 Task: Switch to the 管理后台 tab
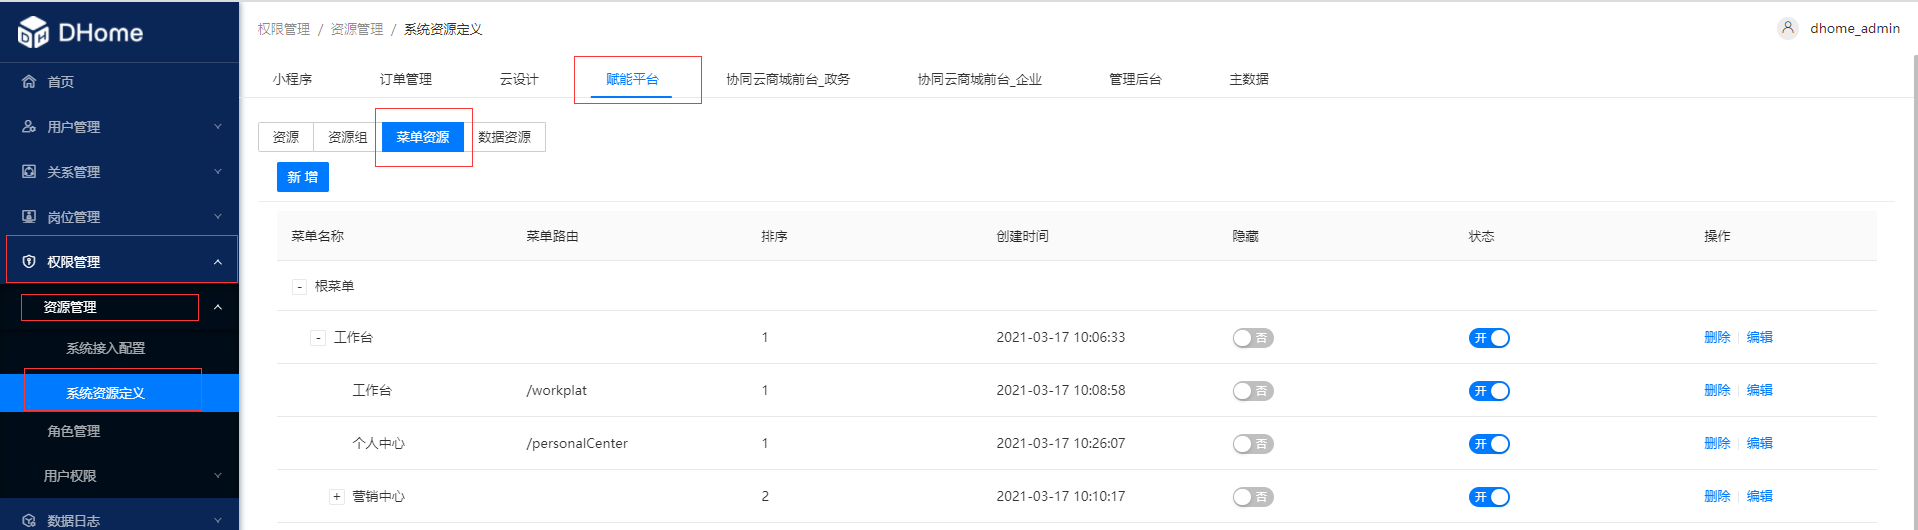[1135, 79]
